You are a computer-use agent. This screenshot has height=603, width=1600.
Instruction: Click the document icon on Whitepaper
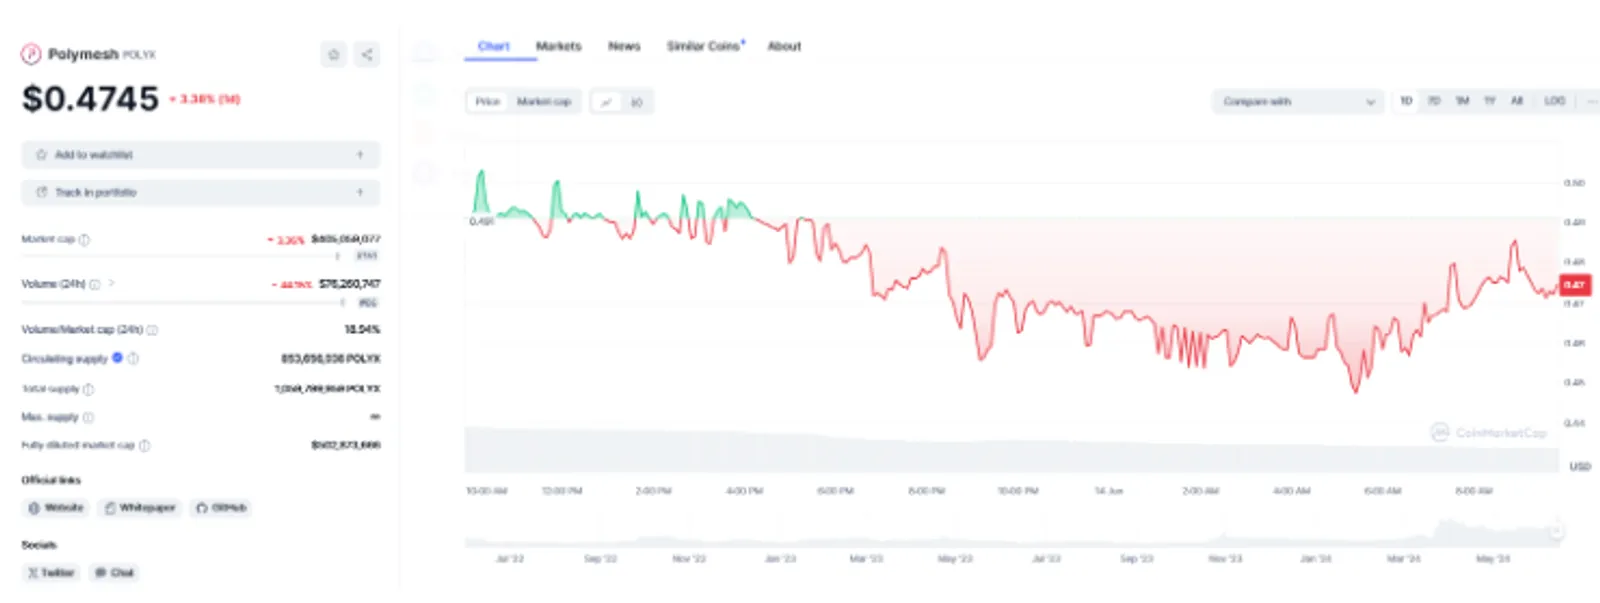coord(110,508)
